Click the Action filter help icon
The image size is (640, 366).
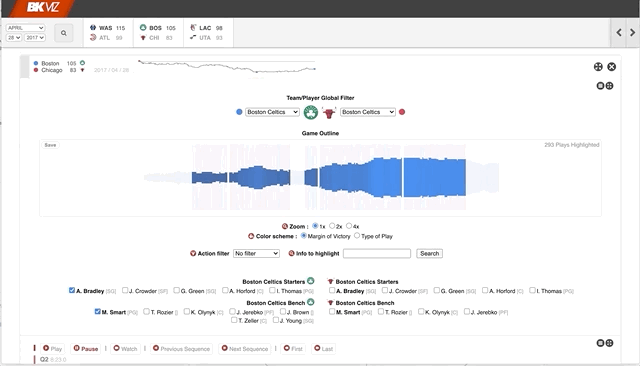tap(193, 253)
